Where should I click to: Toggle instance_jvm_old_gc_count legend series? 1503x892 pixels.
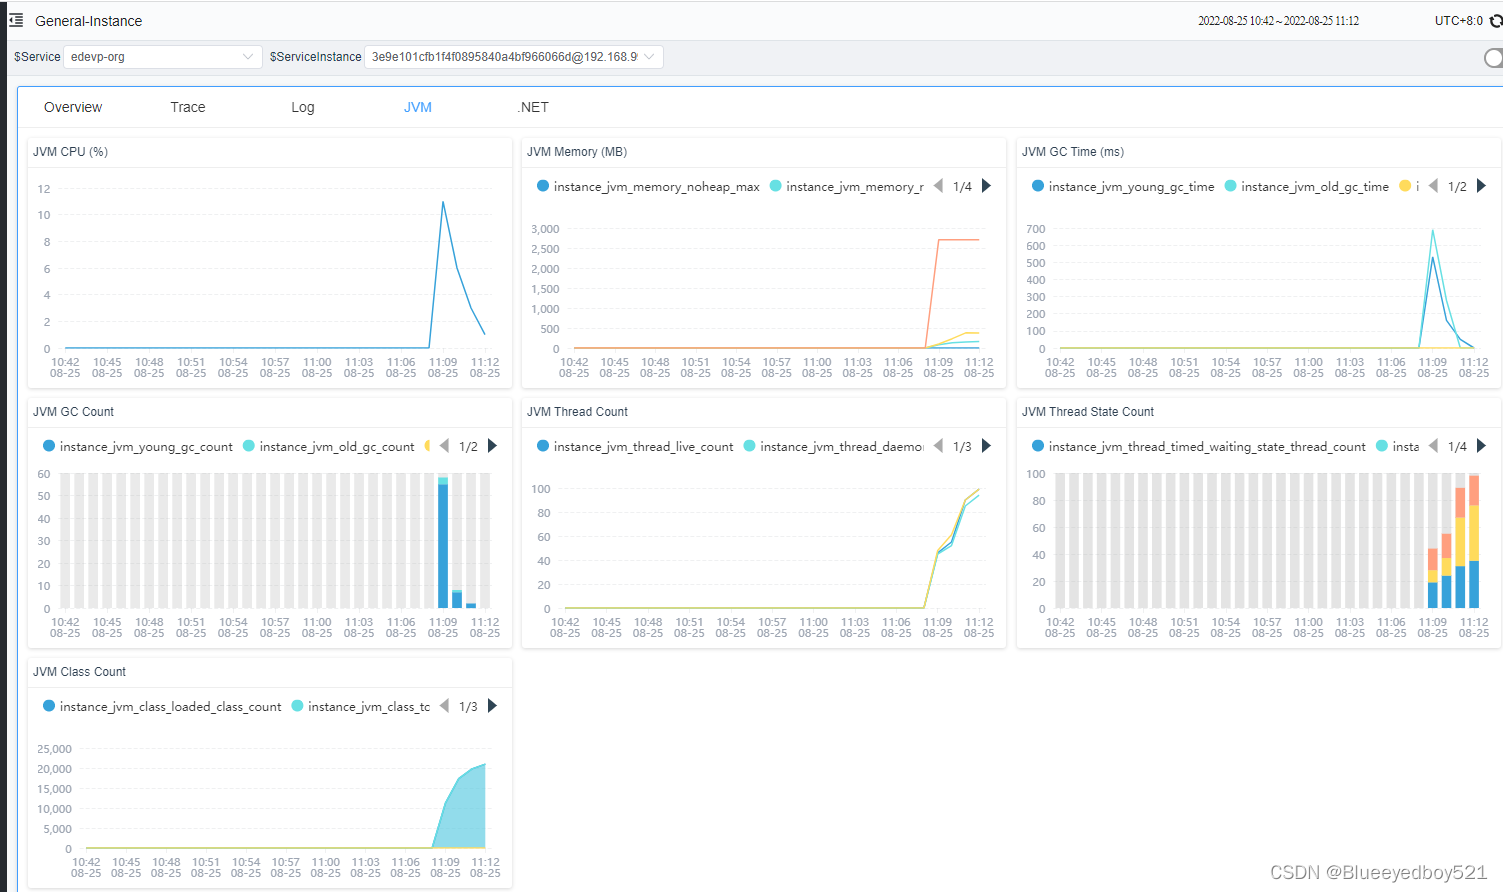pos(329,446)
